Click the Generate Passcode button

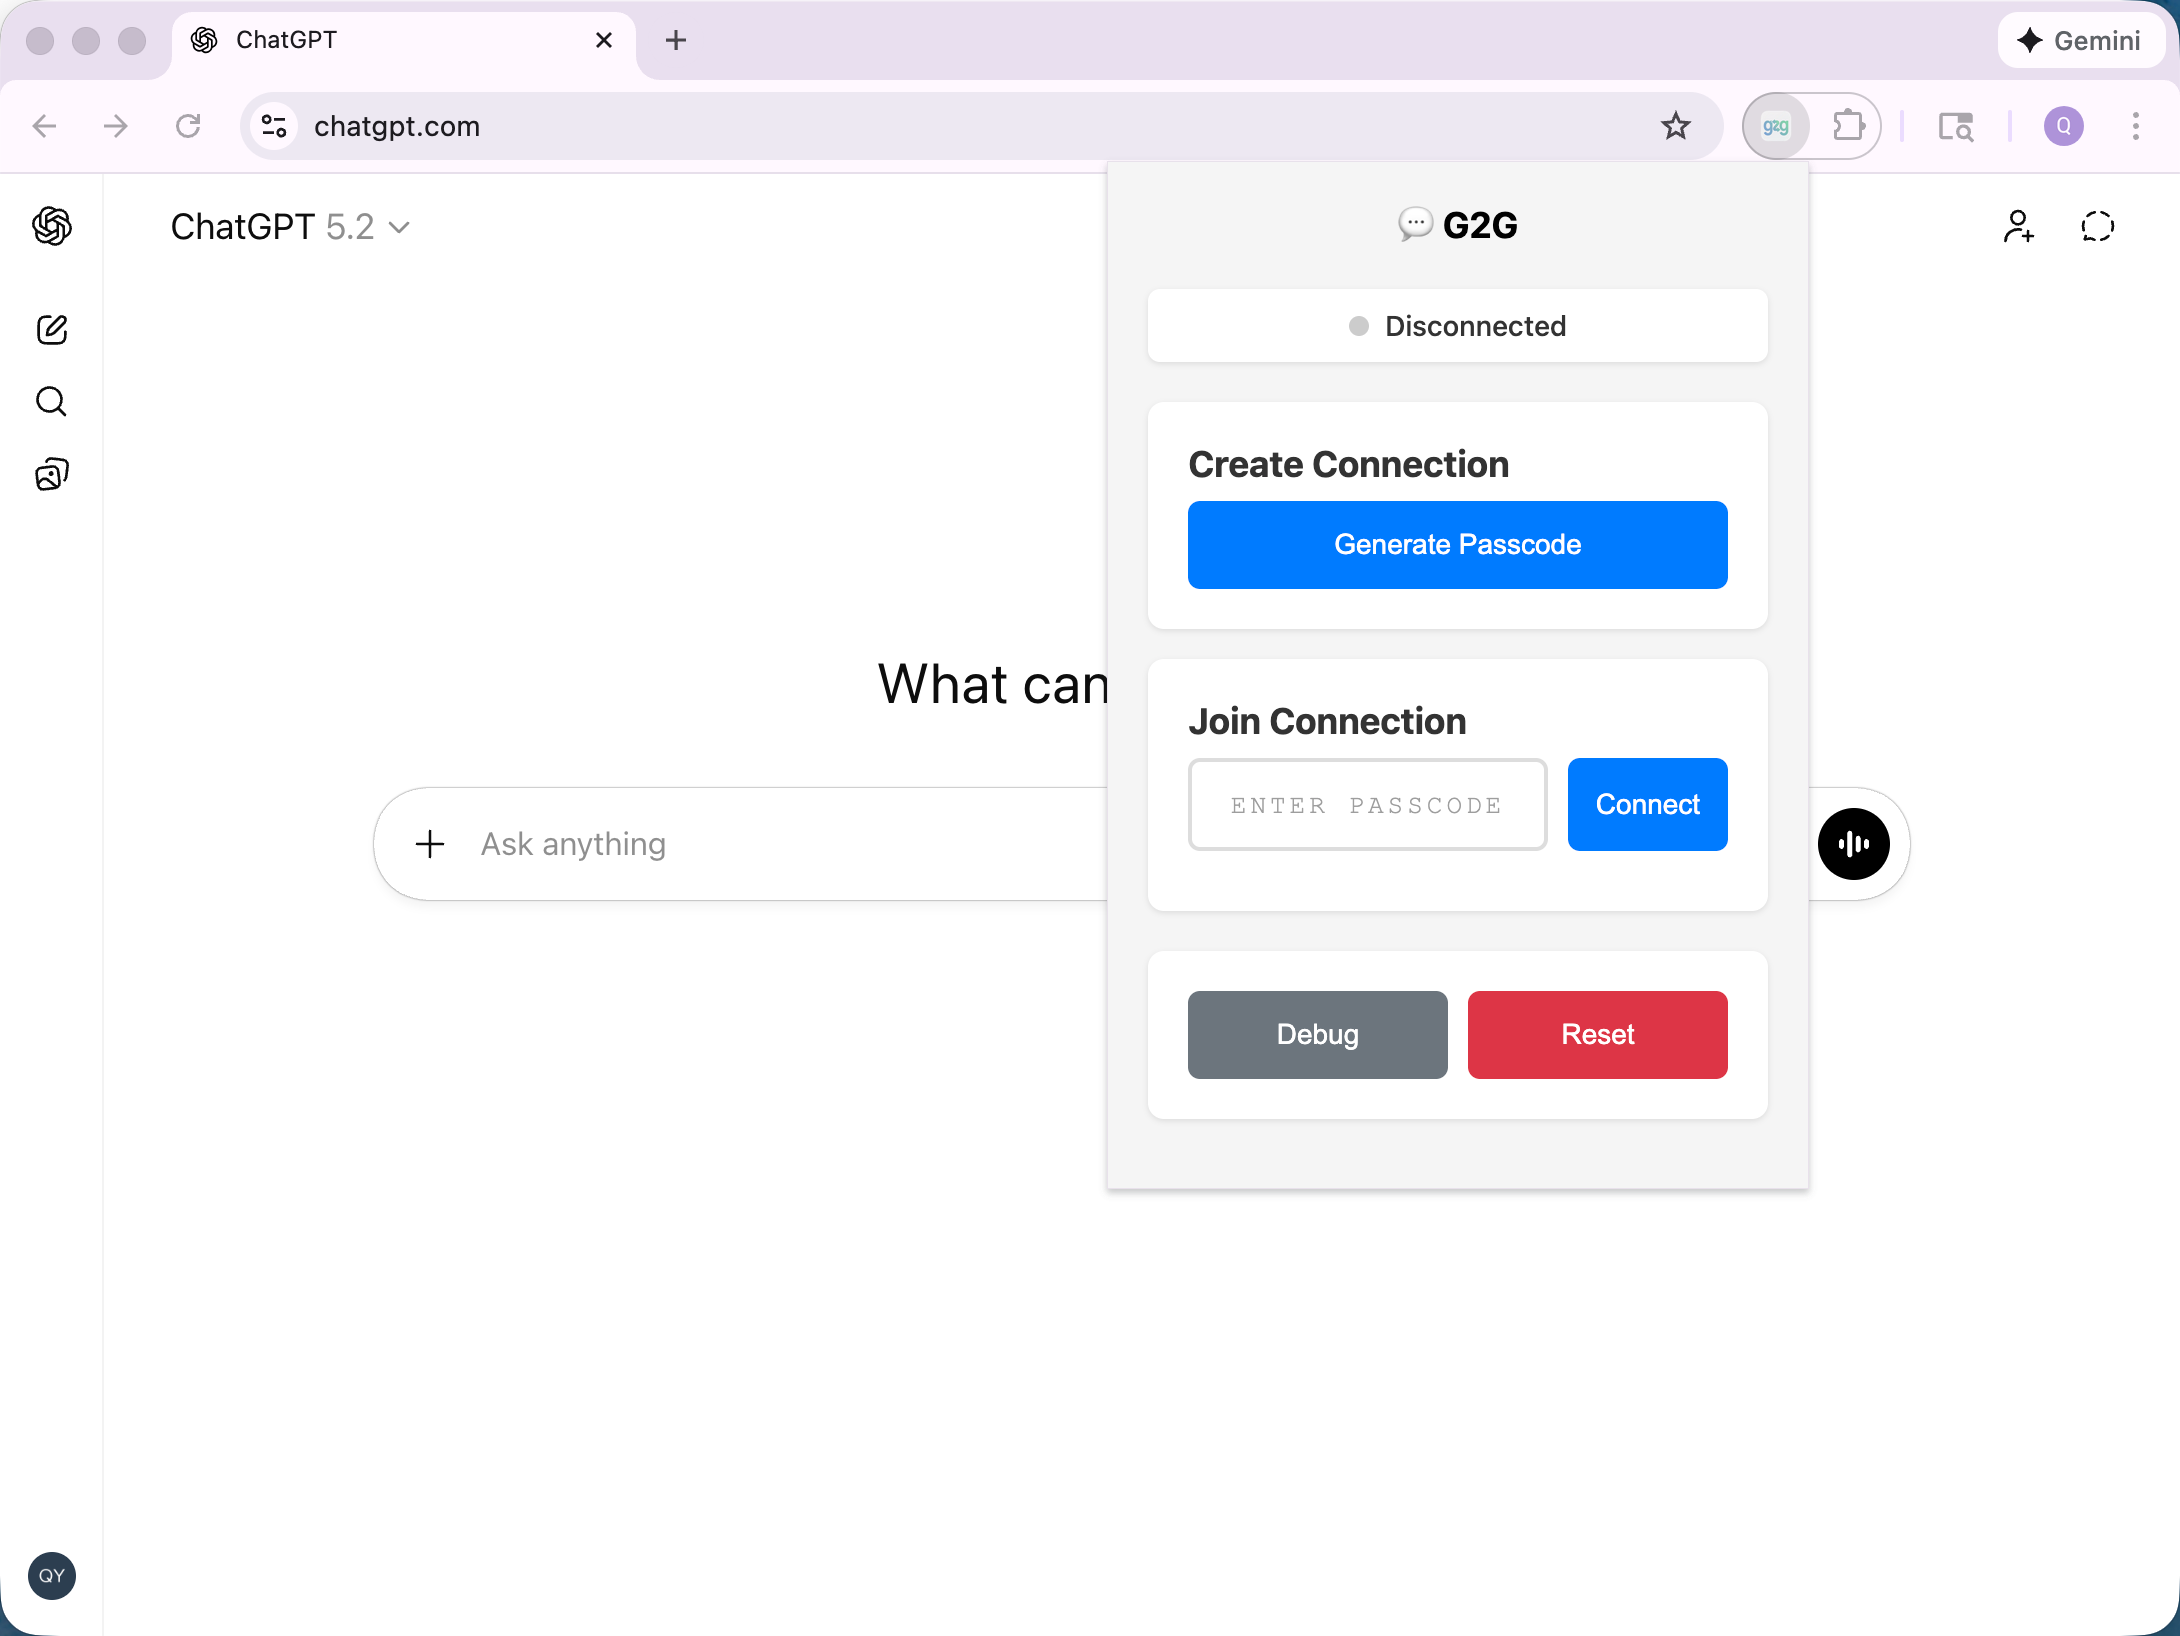(x=1457, y=545)
